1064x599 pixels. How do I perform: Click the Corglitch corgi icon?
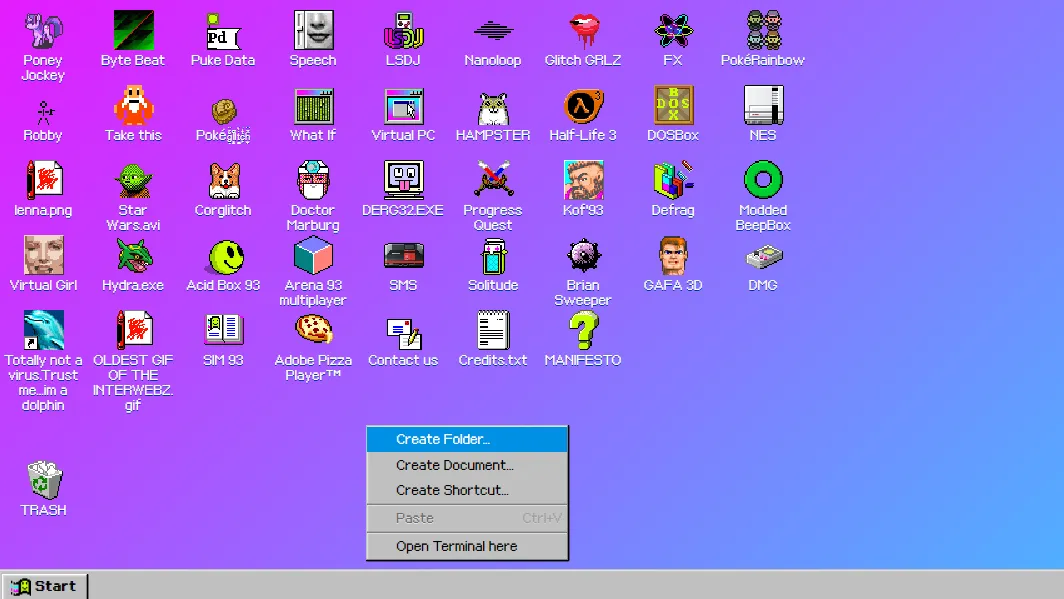click(223, 182)
